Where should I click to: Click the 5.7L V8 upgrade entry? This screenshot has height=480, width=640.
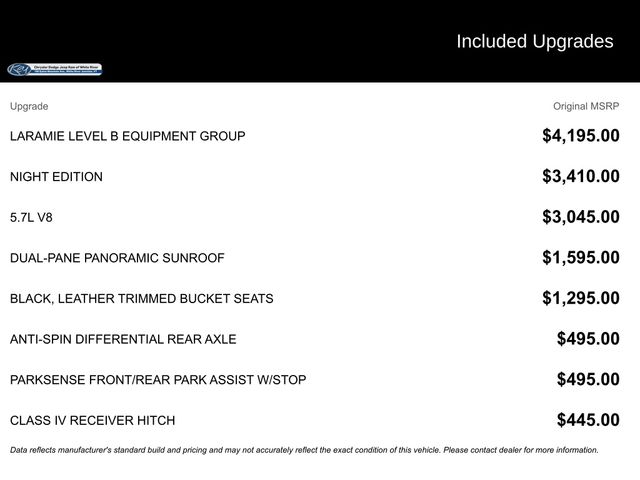click(x=31, y=217)
